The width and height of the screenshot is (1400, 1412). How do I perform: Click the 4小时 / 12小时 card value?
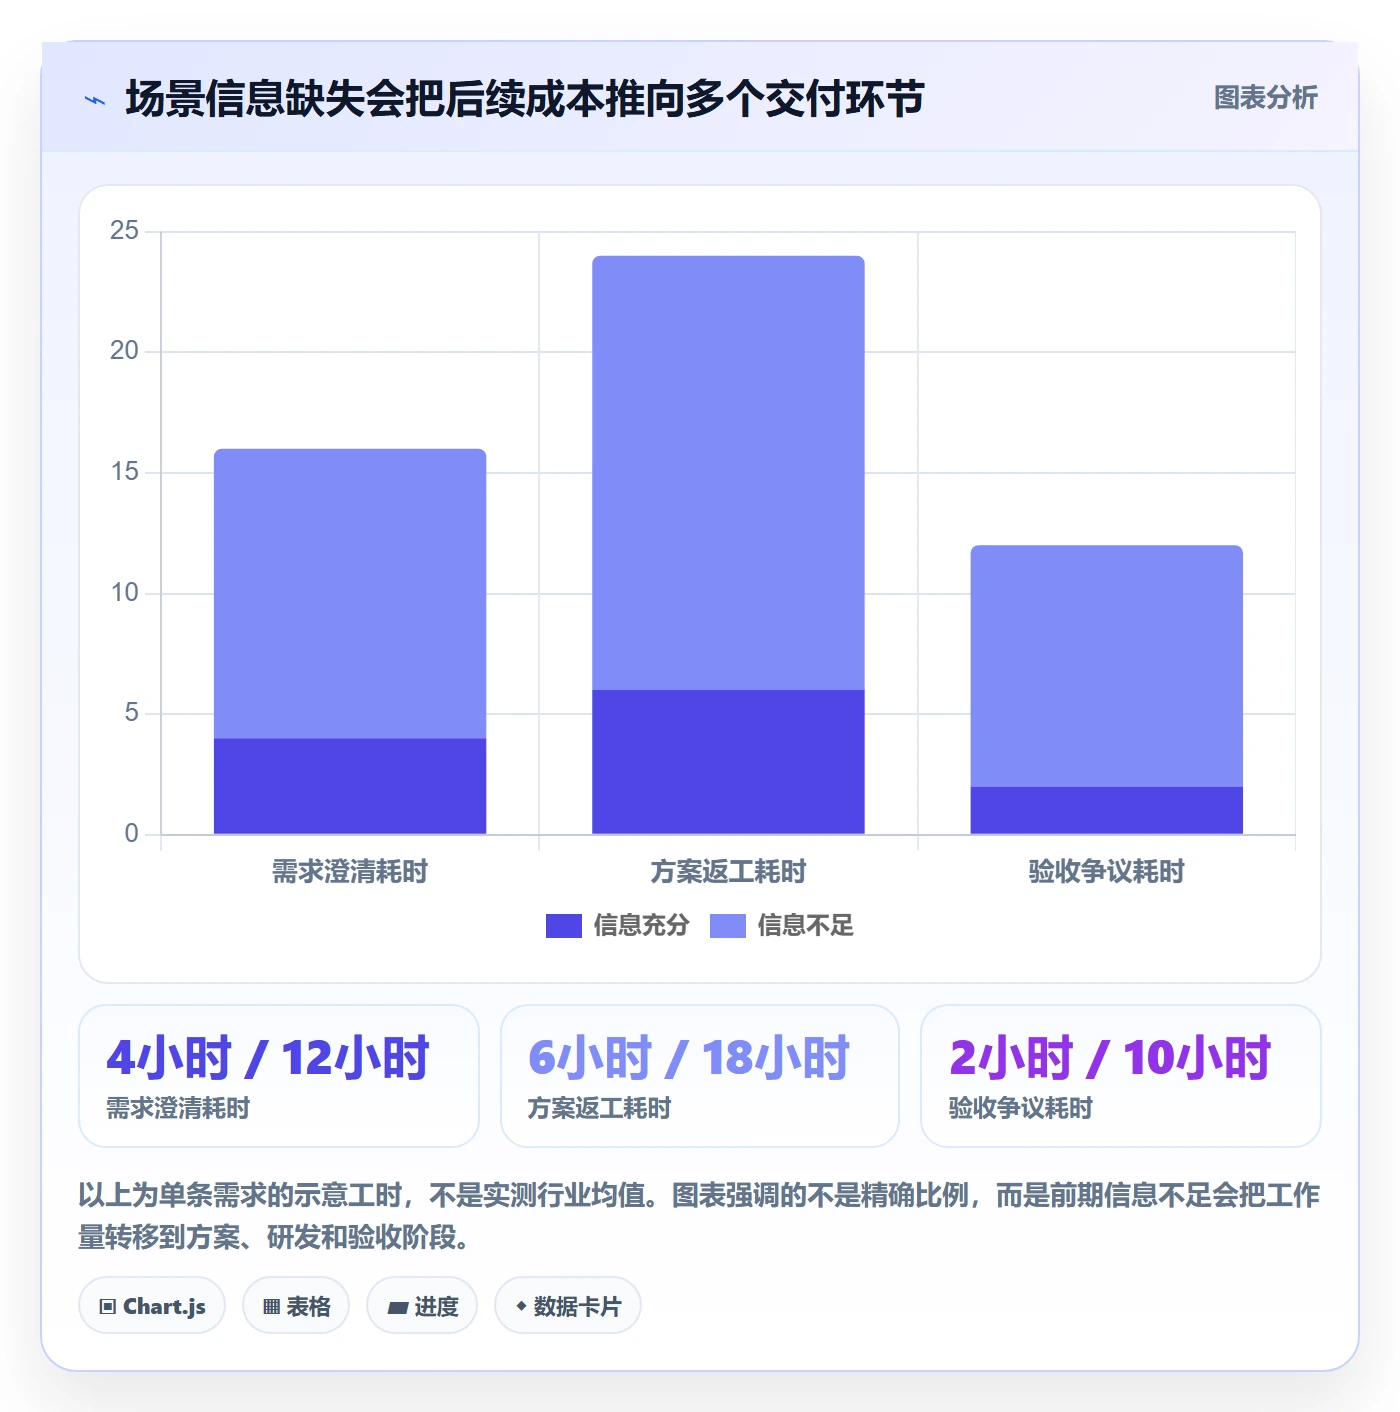[268, 1058]
